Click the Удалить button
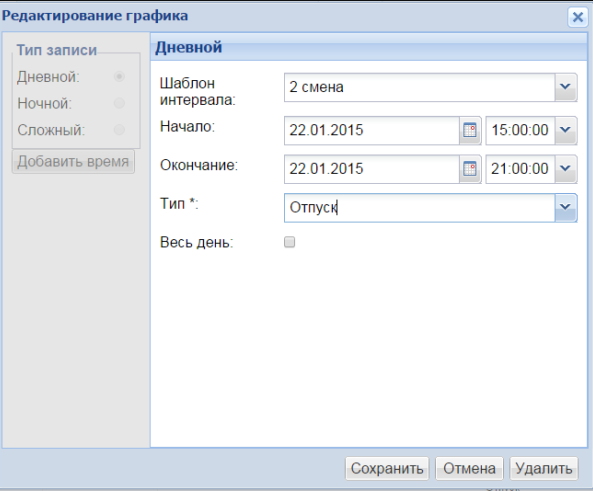 [x=544, y=469]
